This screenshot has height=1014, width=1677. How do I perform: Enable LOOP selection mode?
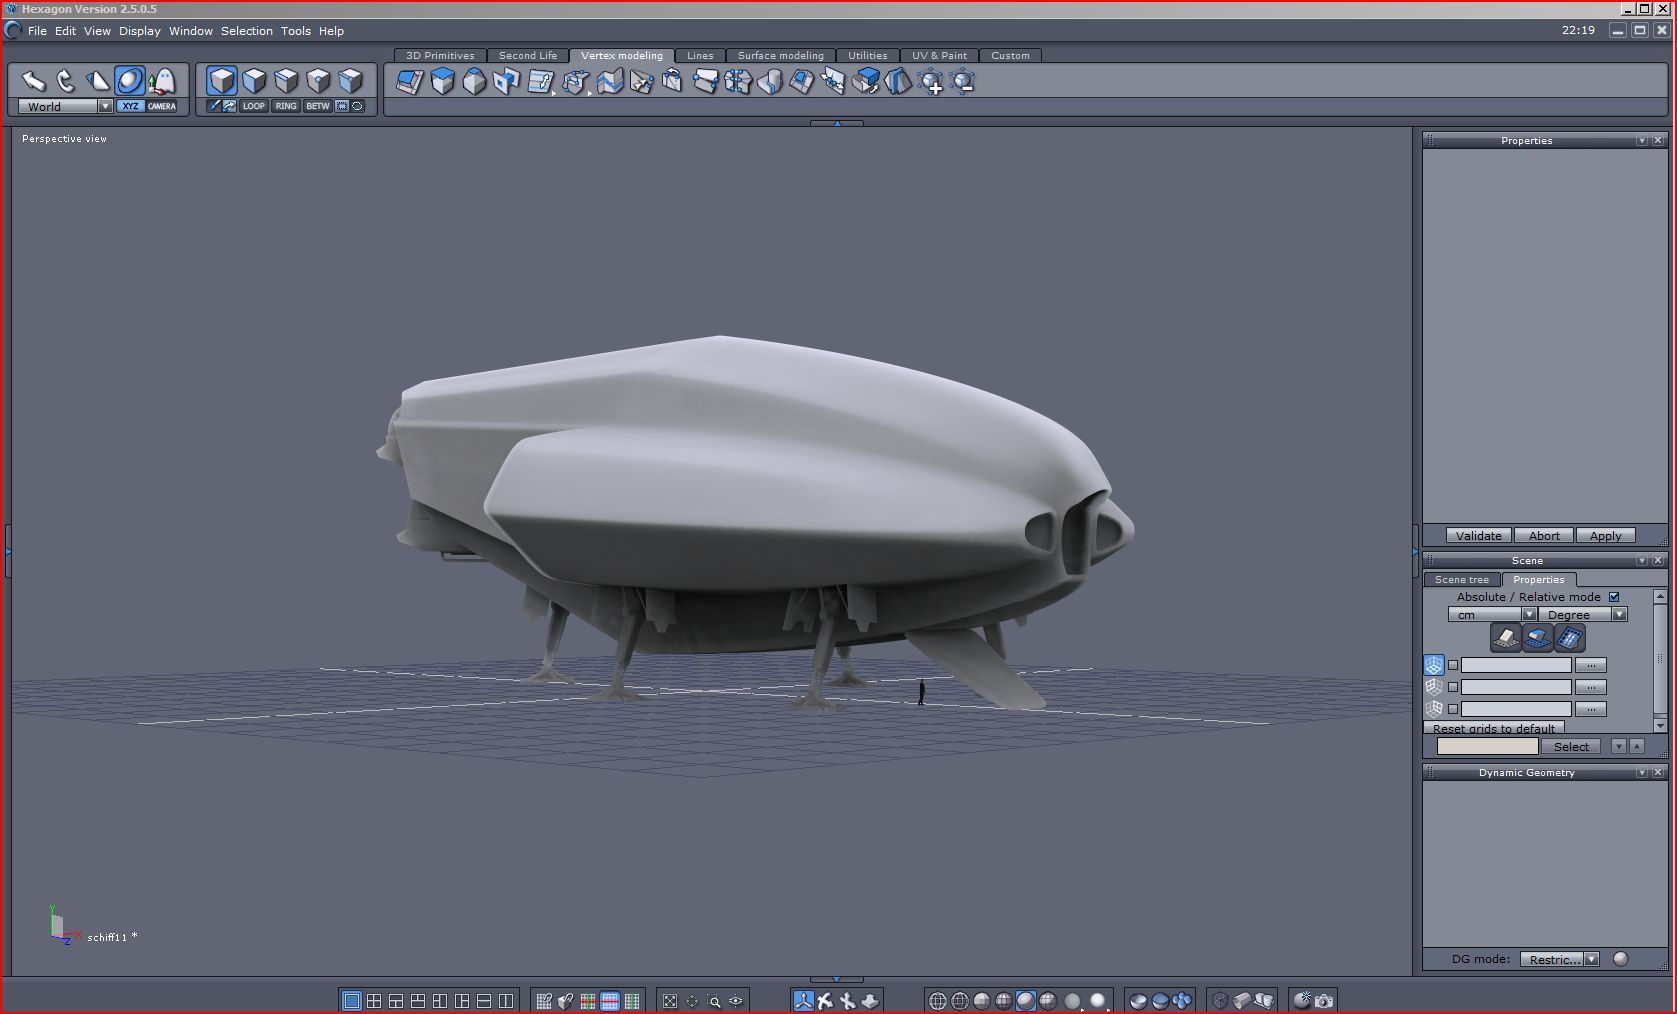pyautogui.click(x=254, y=106)
